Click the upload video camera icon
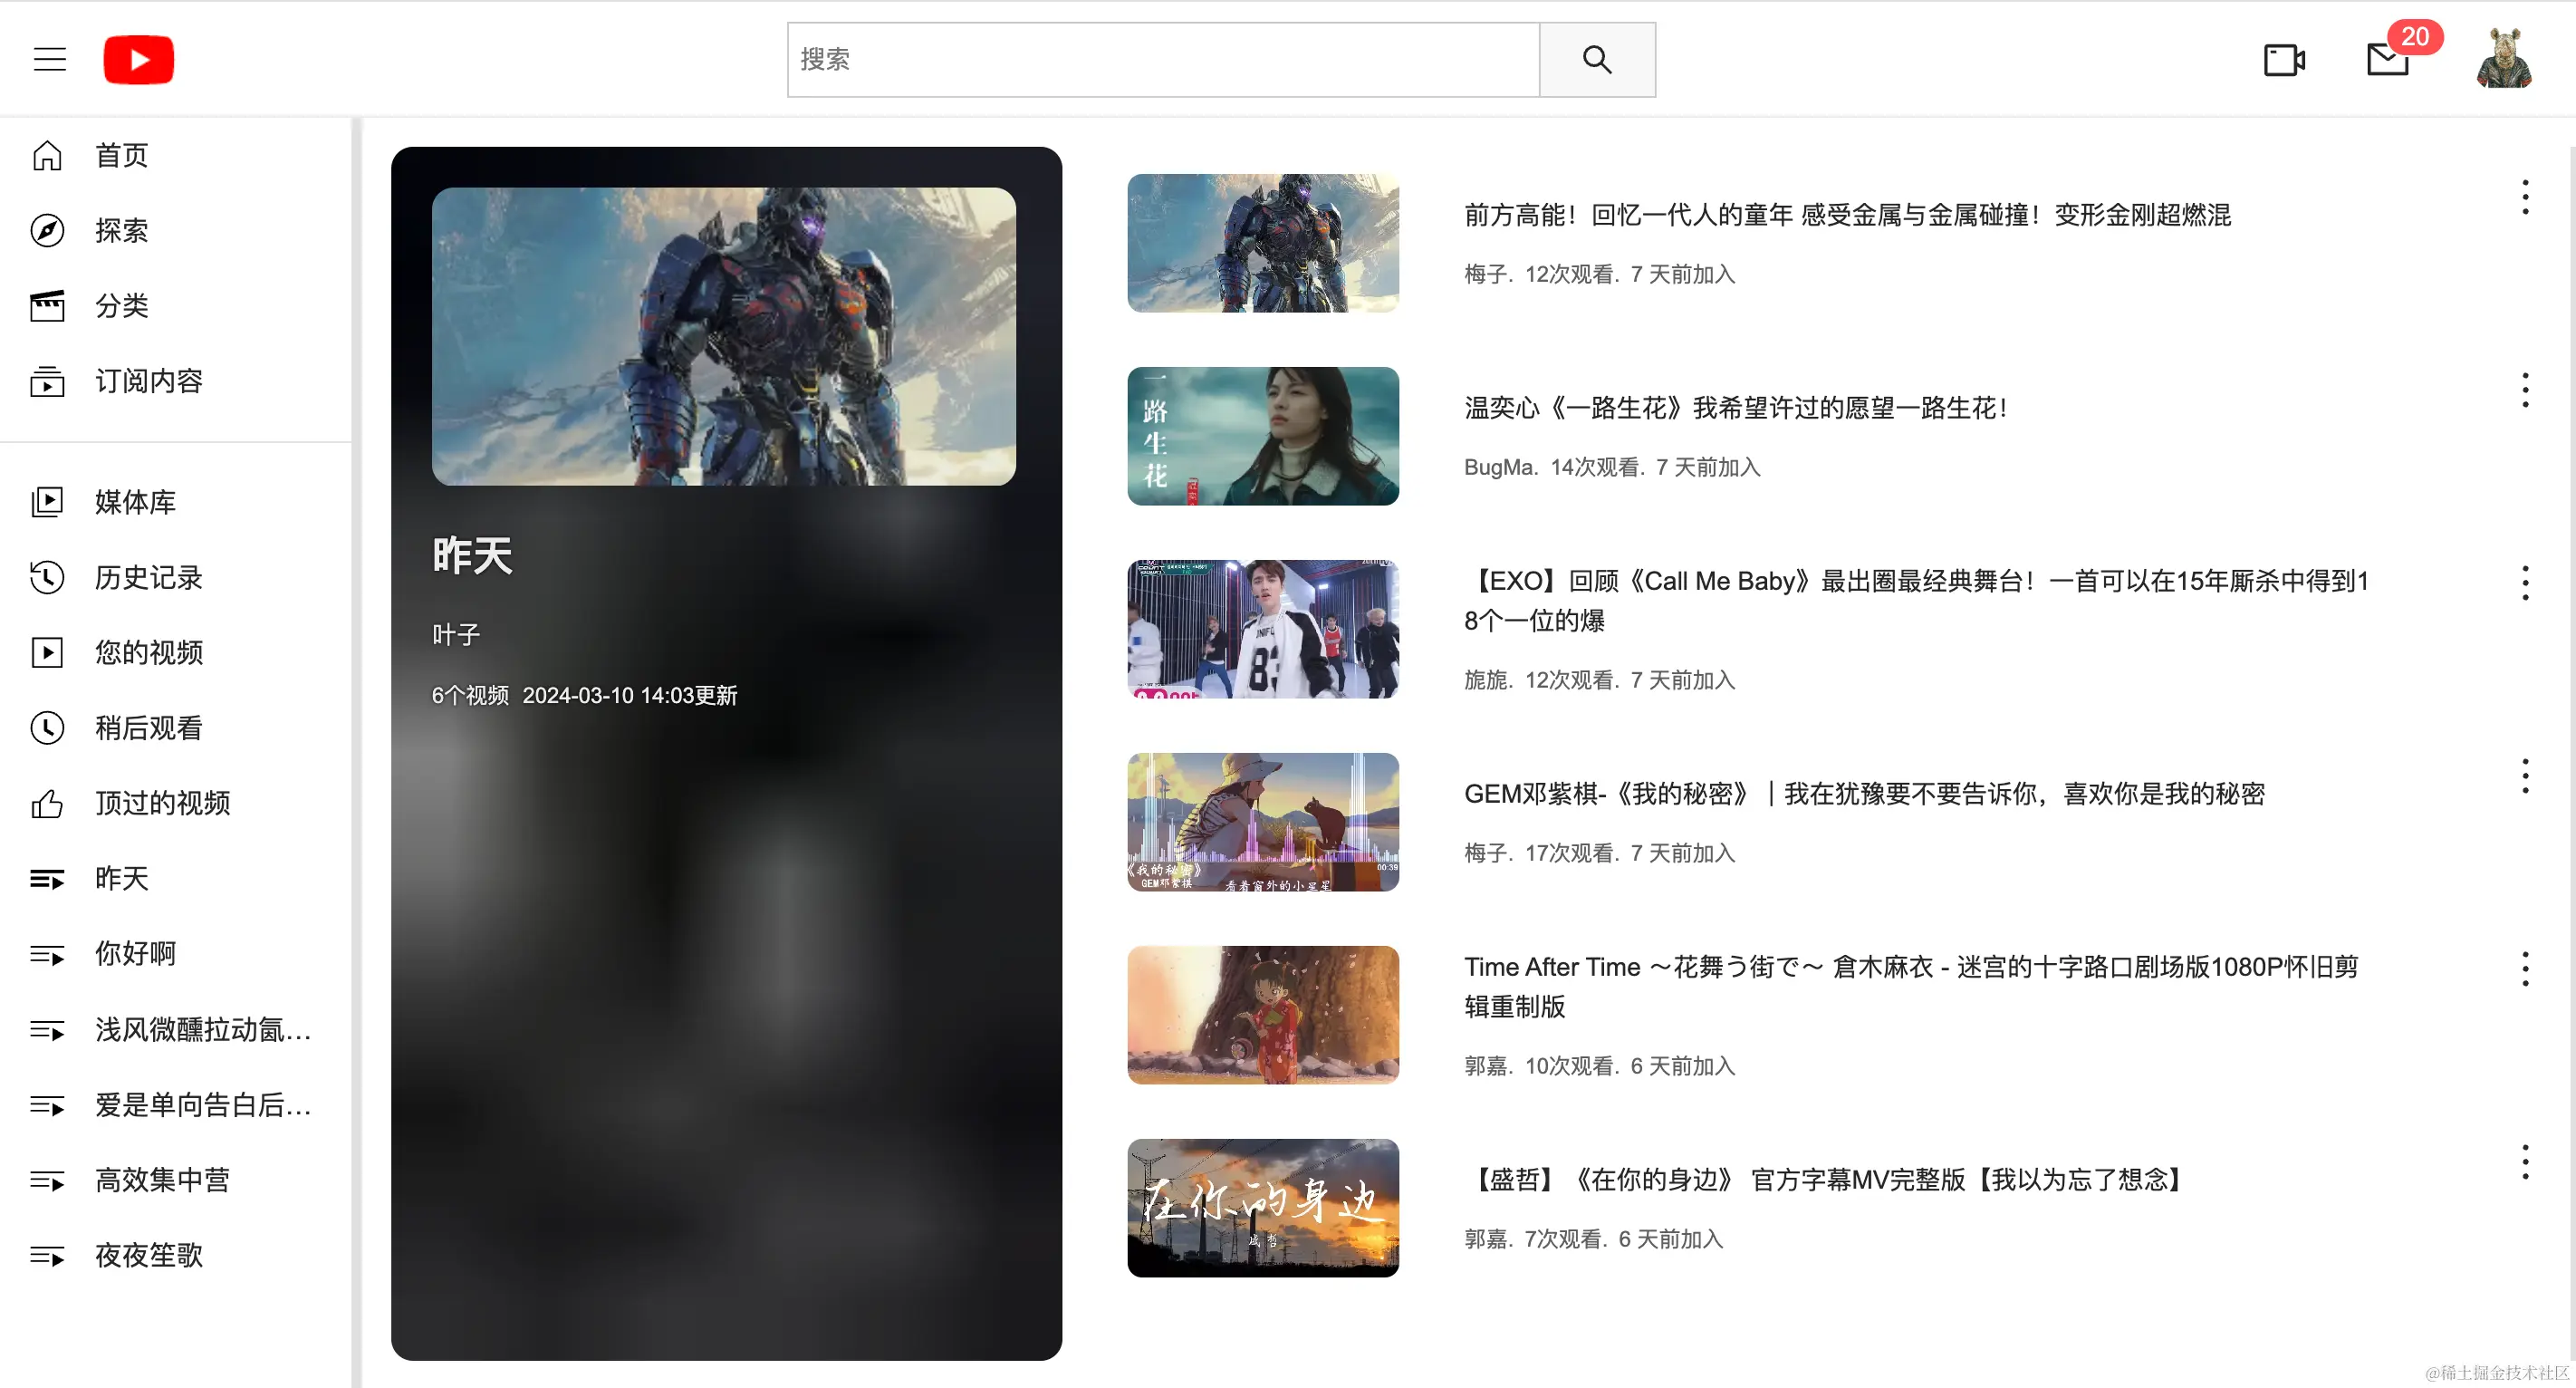Viewport: 2576px width, 1388px height. click(x=2284, y=60)
